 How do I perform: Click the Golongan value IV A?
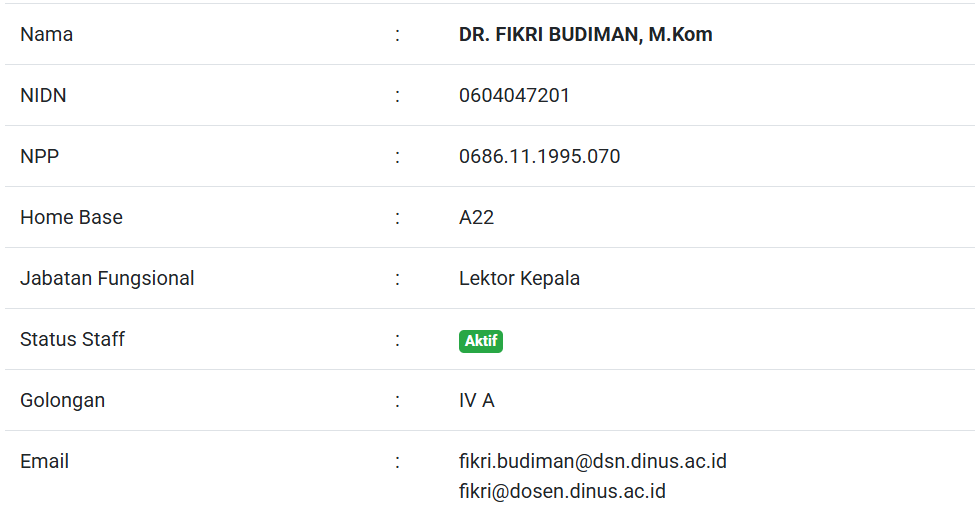click(x=476, y=400)
